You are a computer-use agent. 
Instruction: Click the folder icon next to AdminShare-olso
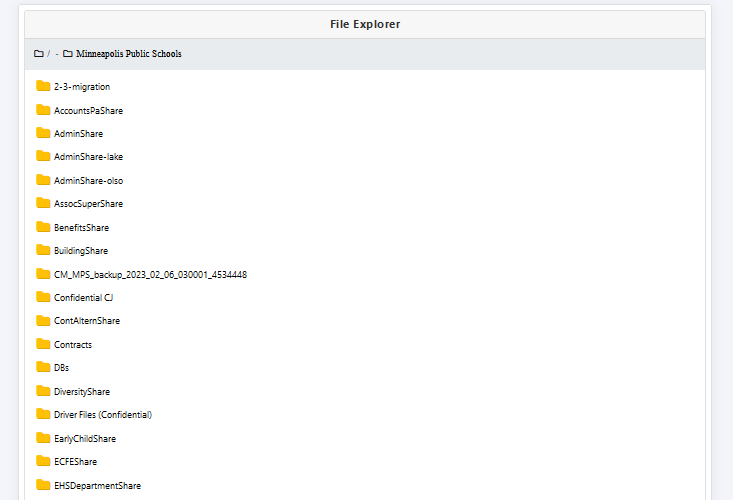coord(43,180)
